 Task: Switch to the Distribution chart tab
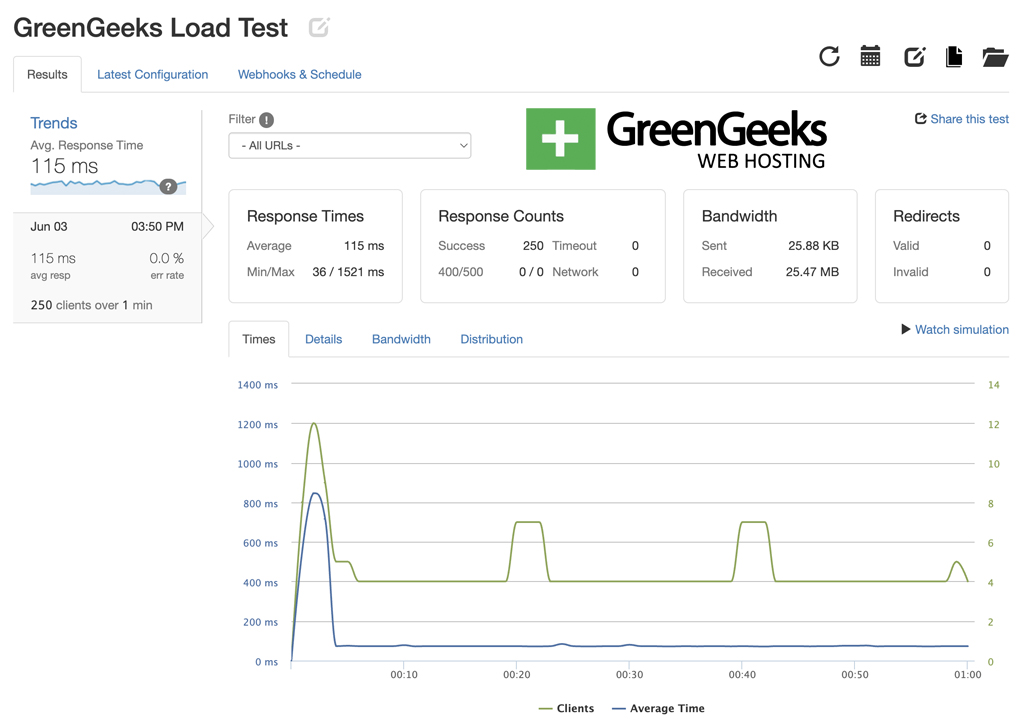491,339
